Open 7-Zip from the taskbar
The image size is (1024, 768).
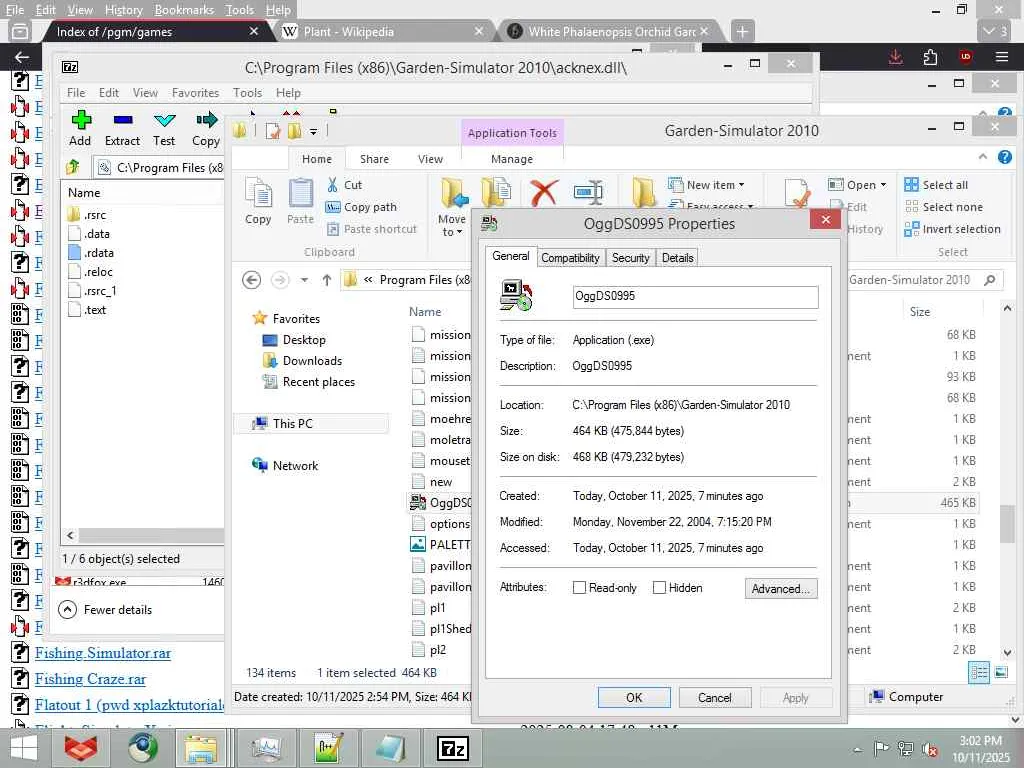click(453, 748)
